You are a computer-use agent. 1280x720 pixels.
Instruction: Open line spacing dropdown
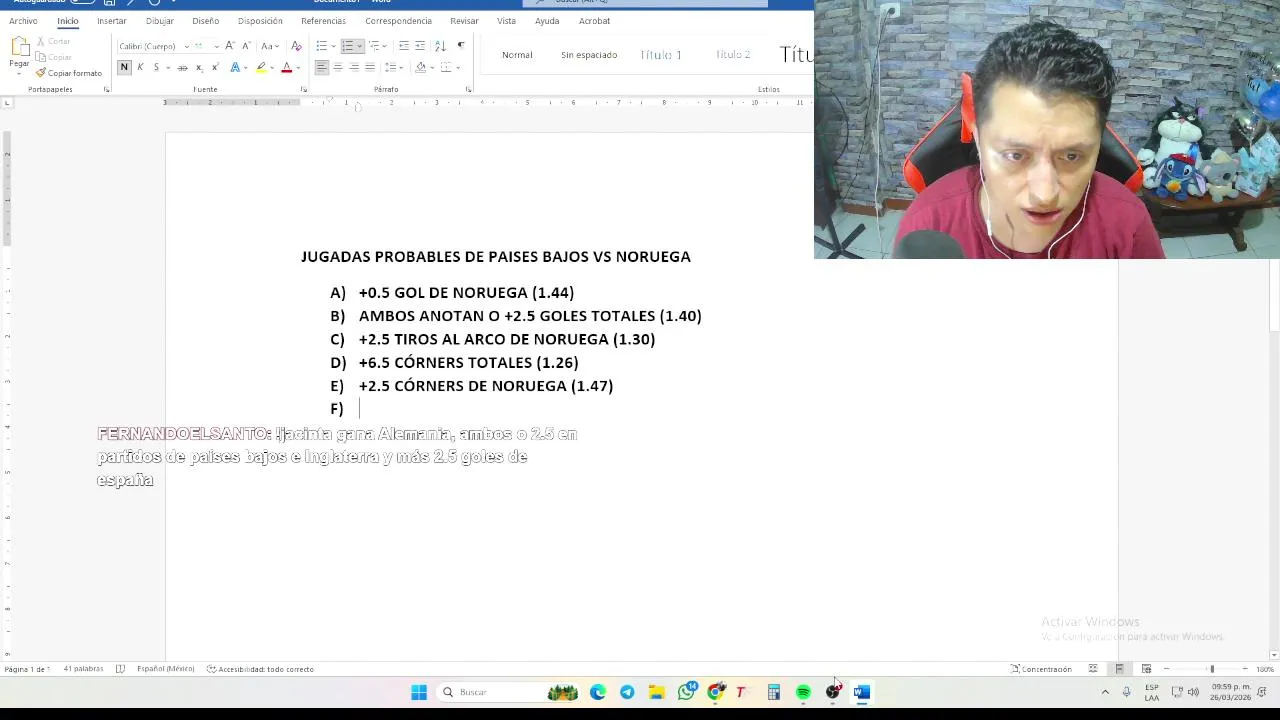pos(393,67)
